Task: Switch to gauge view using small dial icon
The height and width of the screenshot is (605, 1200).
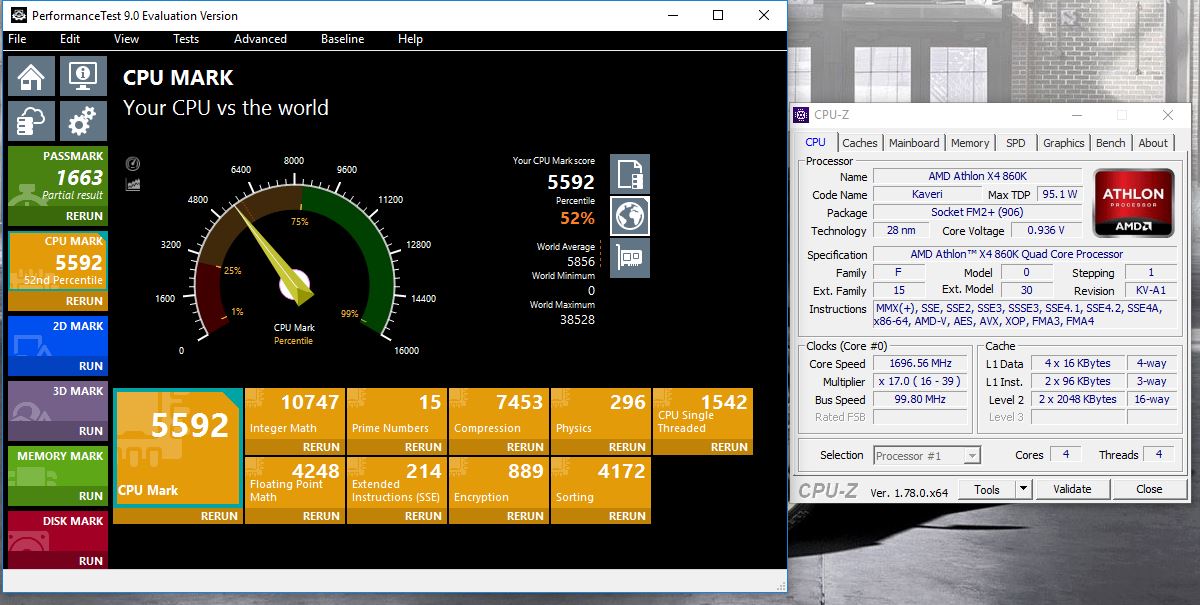Action: tap(133, 164)
